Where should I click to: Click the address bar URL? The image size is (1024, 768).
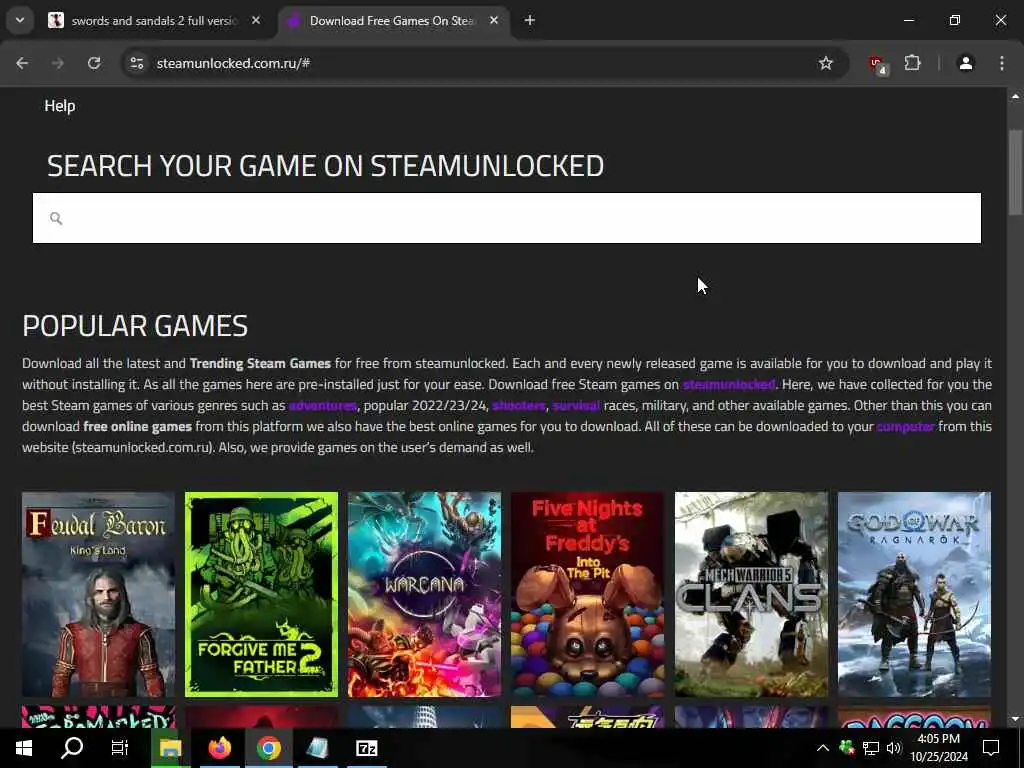point(233,63)
